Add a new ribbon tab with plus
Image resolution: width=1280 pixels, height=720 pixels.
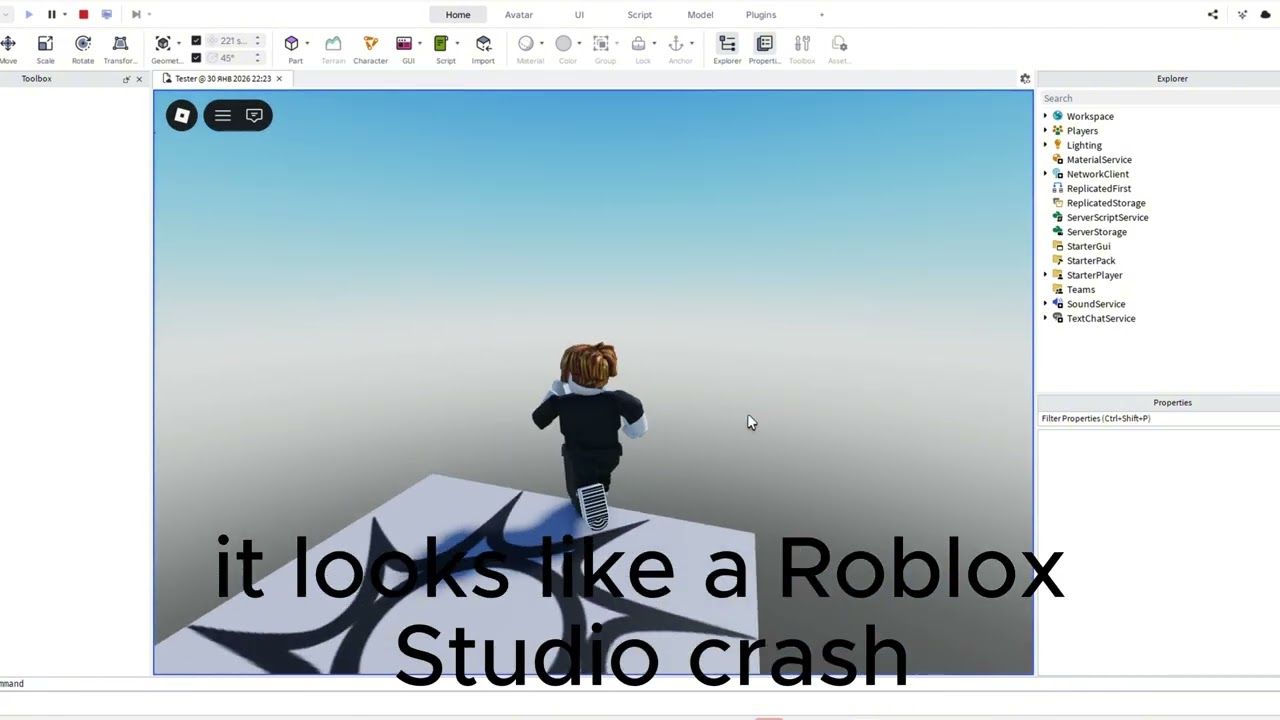[x=822, y=15]
